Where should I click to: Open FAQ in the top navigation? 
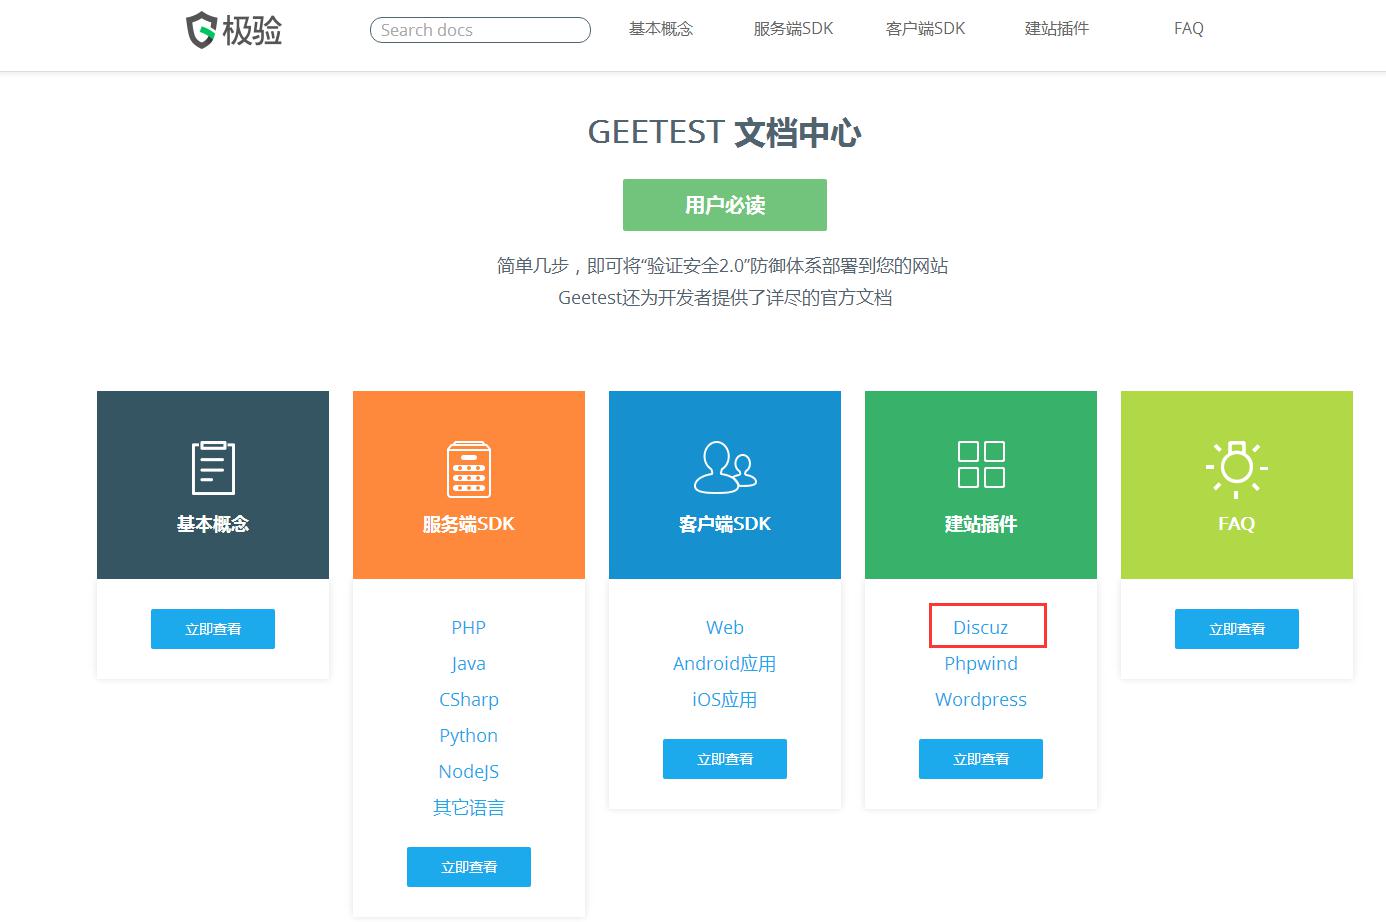1189,29
